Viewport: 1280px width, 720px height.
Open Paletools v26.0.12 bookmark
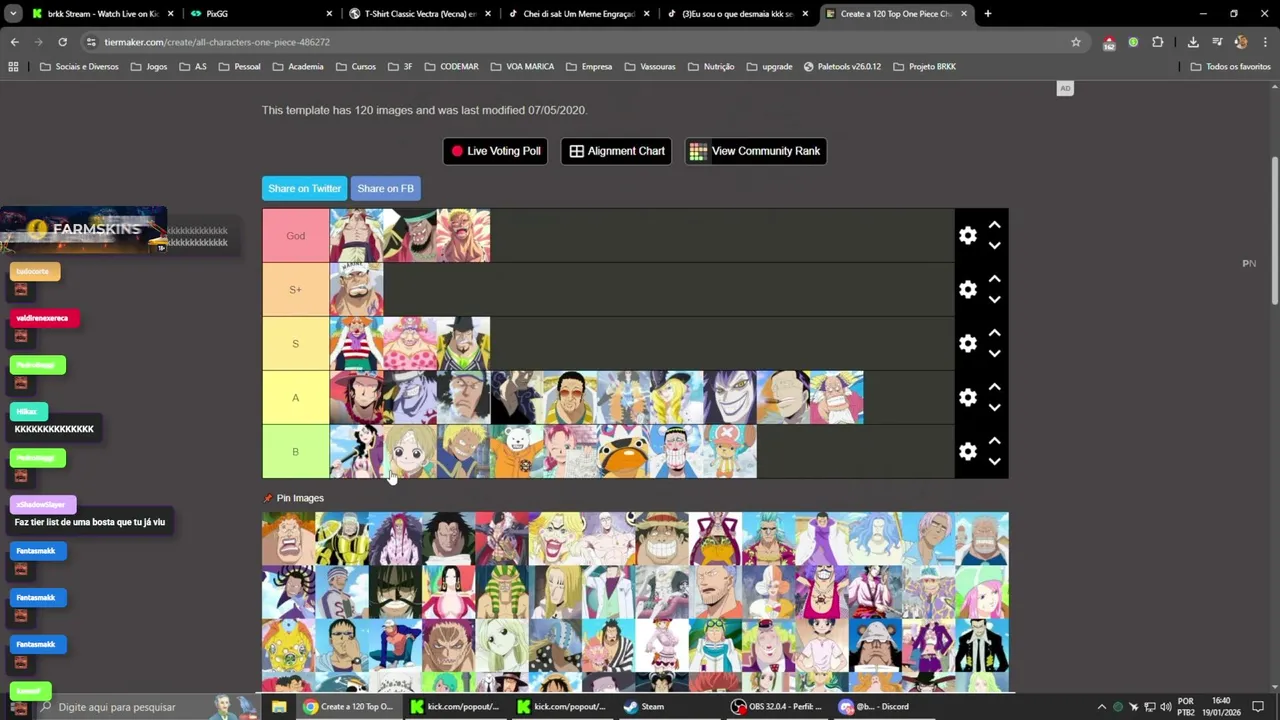tap(841, 67)
